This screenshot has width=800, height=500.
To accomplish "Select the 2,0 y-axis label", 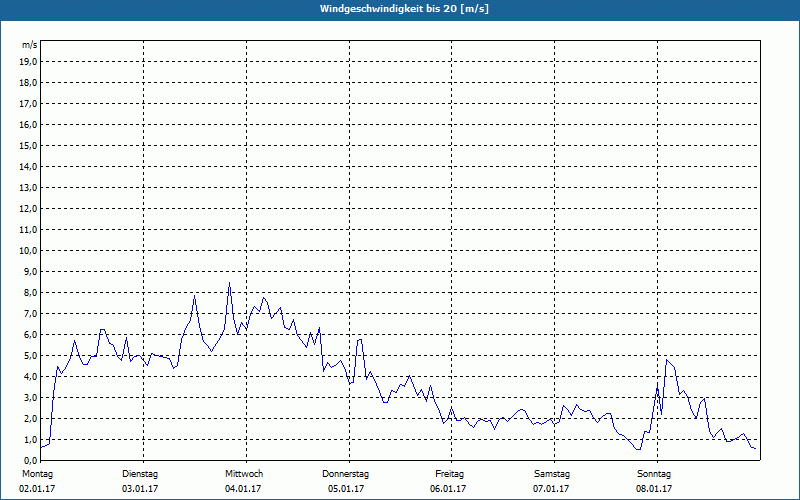I will coord(31,418).
